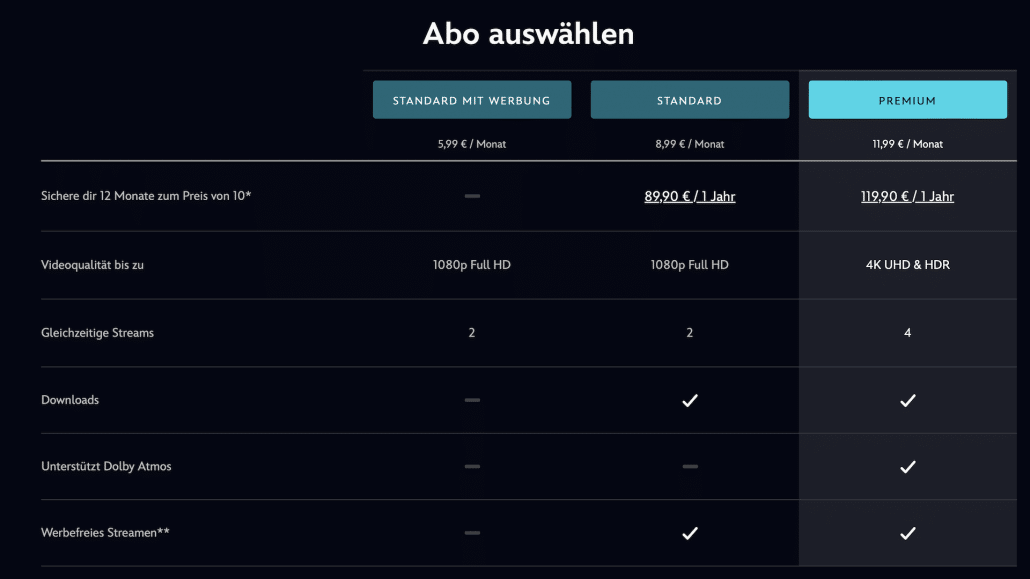Click the dash for Dolby Atmos under Standard
The width and height of the screenshot is (1030, 579).
click(689, 466)
